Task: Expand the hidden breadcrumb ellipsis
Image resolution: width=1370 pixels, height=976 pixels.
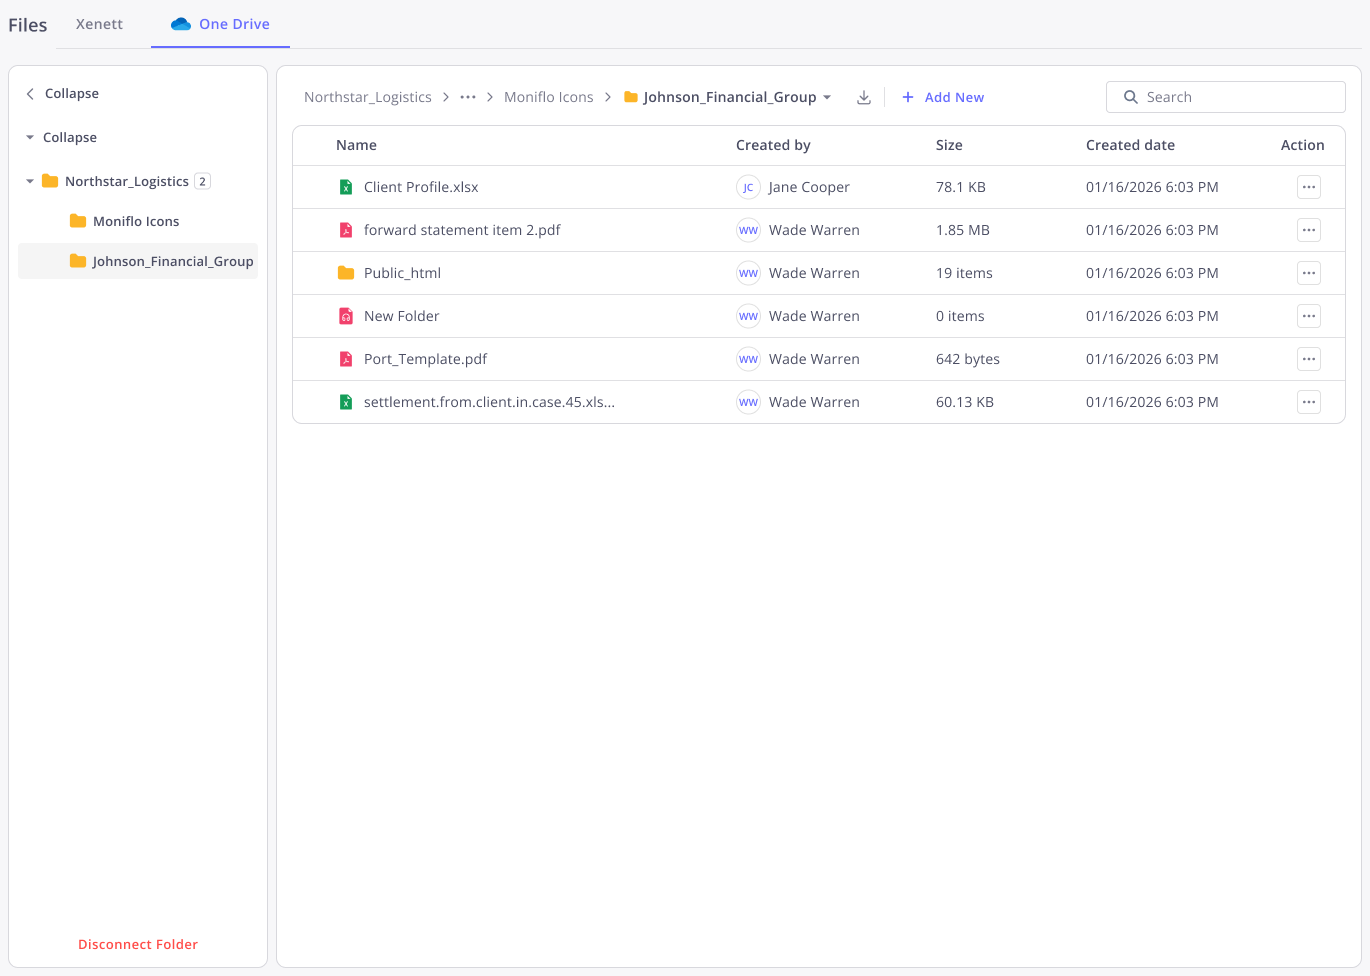Action: click(468, 97)
